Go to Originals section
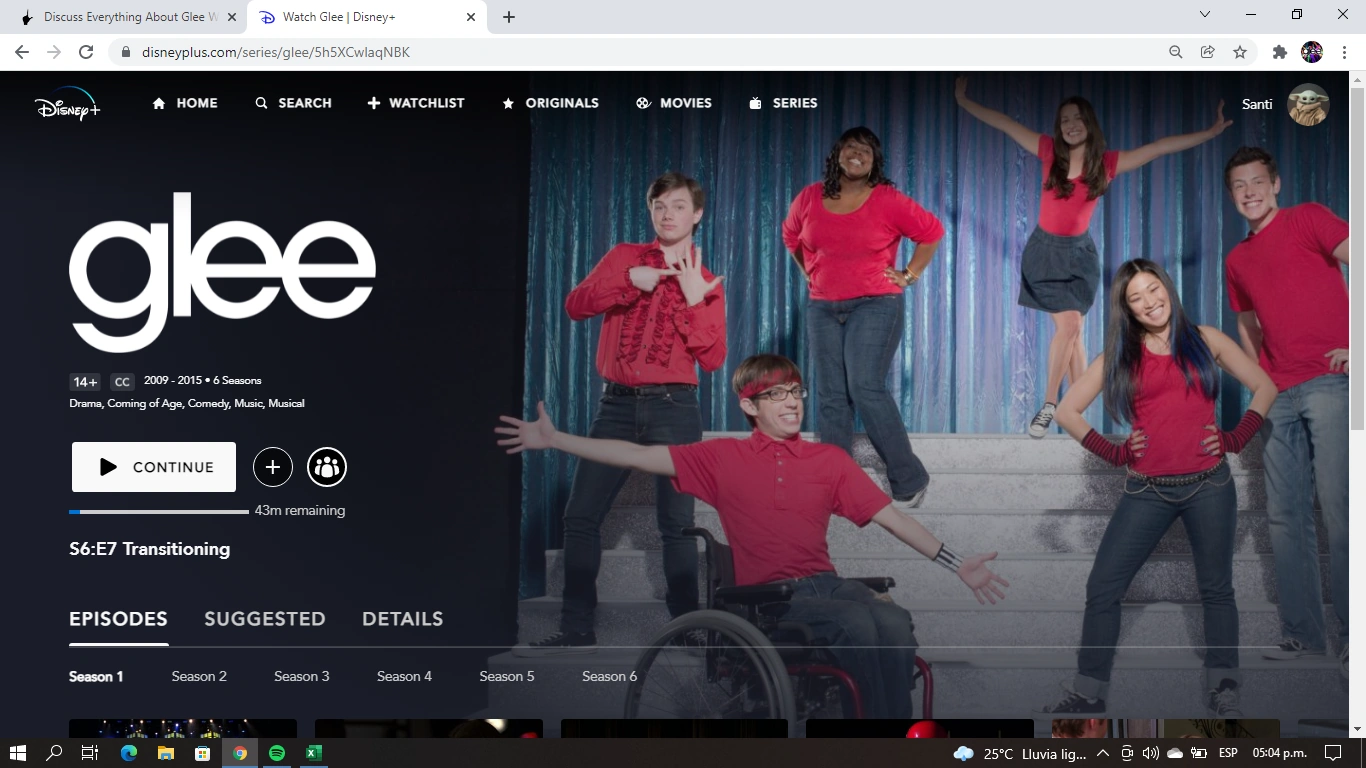Image resolution: width=1366 pixels, height=768 pixels. point(550,102)
